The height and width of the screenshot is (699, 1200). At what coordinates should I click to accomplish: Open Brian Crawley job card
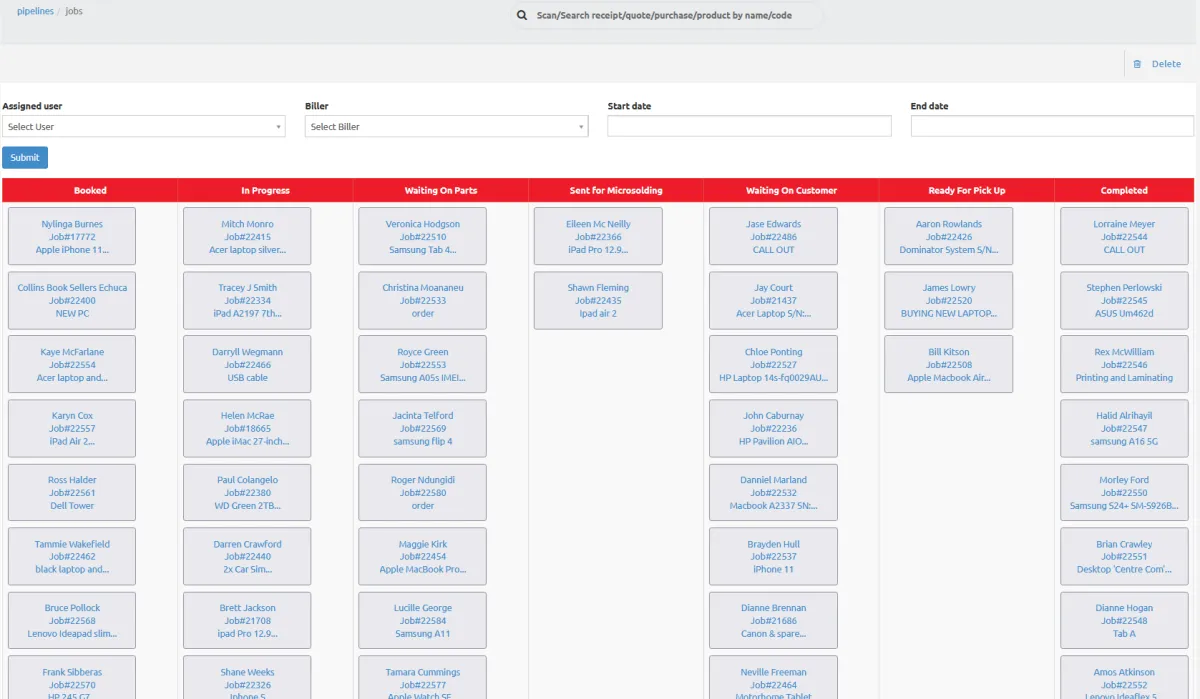coord(1124,557)
